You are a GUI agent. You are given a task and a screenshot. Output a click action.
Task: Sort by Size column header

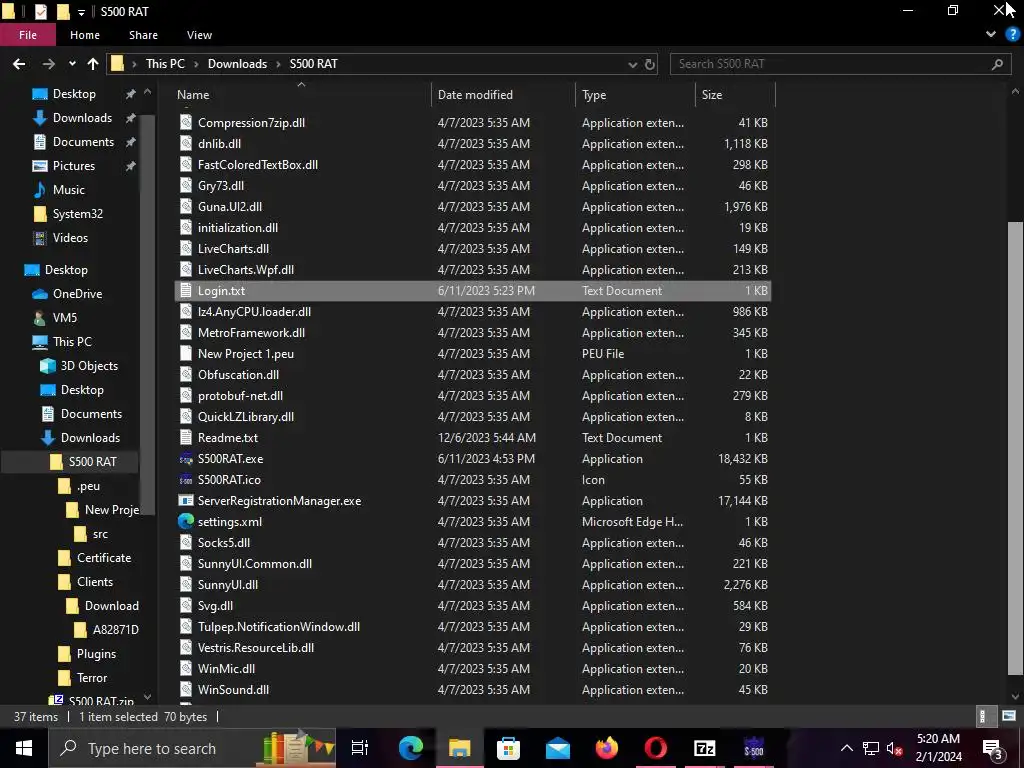712,95
